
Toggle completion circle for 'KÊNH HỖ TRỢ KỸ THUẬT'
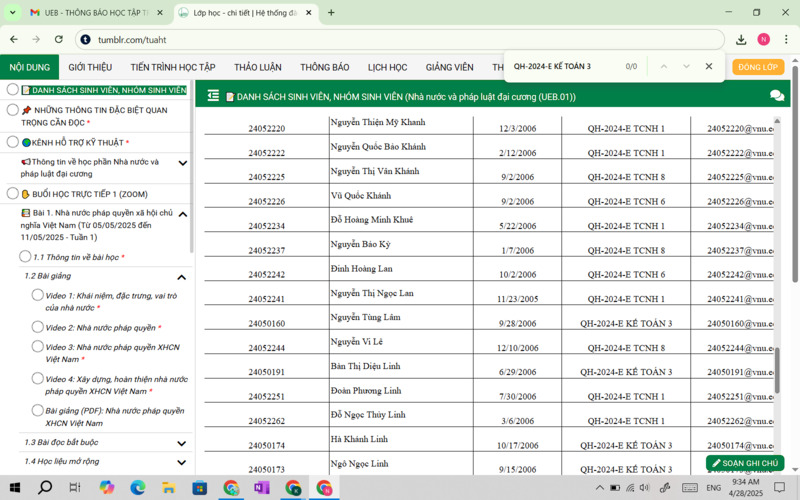coord(13,143)
